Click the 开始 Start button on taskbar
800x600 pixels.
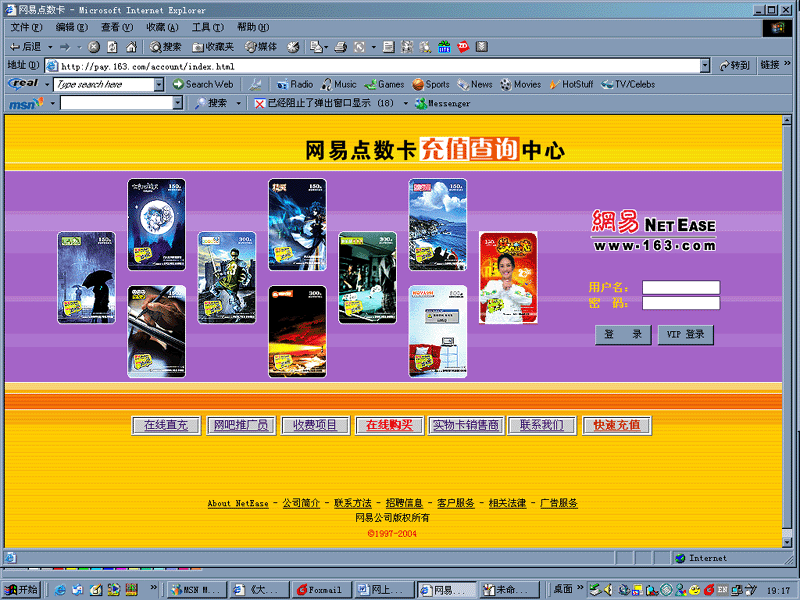pyautogui.click(x=21, y=589)
